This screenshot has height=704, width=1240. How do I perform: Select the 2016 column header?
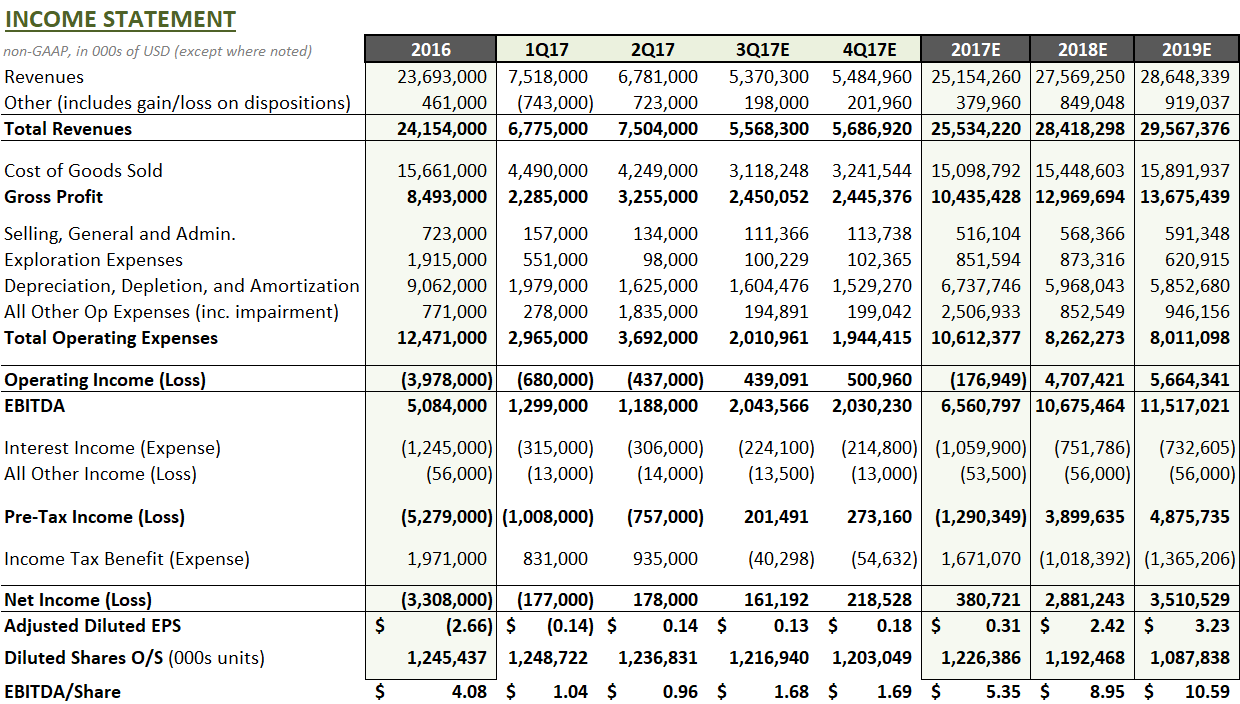pos(429,48)
